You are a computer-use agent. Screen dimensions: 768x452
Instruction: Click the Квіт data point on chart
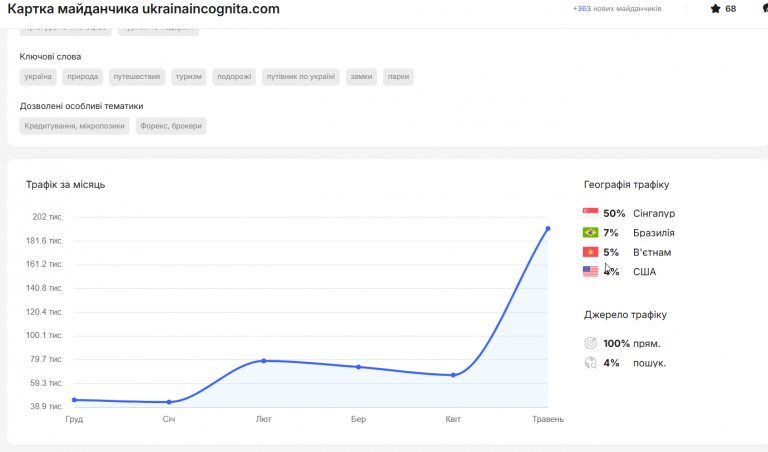point(453,375)
